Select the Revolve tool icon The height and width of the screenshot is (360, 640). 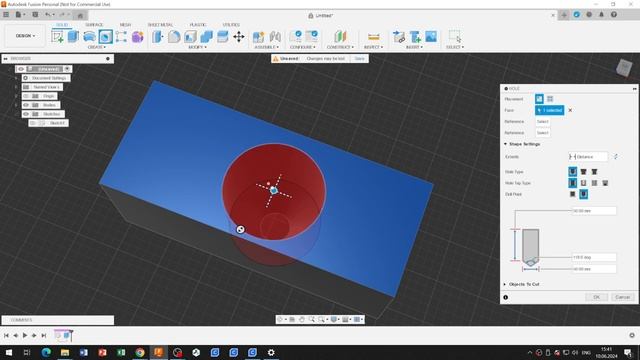[89, 37]
